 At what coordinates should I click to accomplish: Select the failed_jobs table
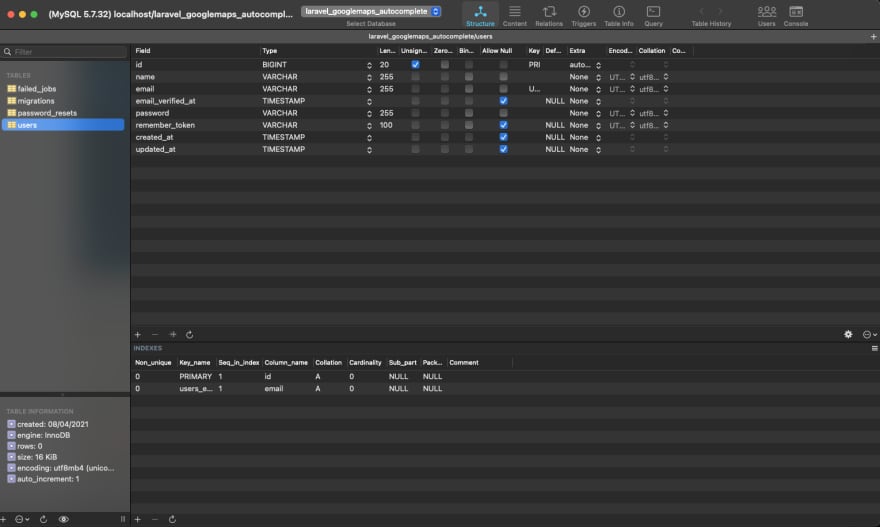point(38,89)
